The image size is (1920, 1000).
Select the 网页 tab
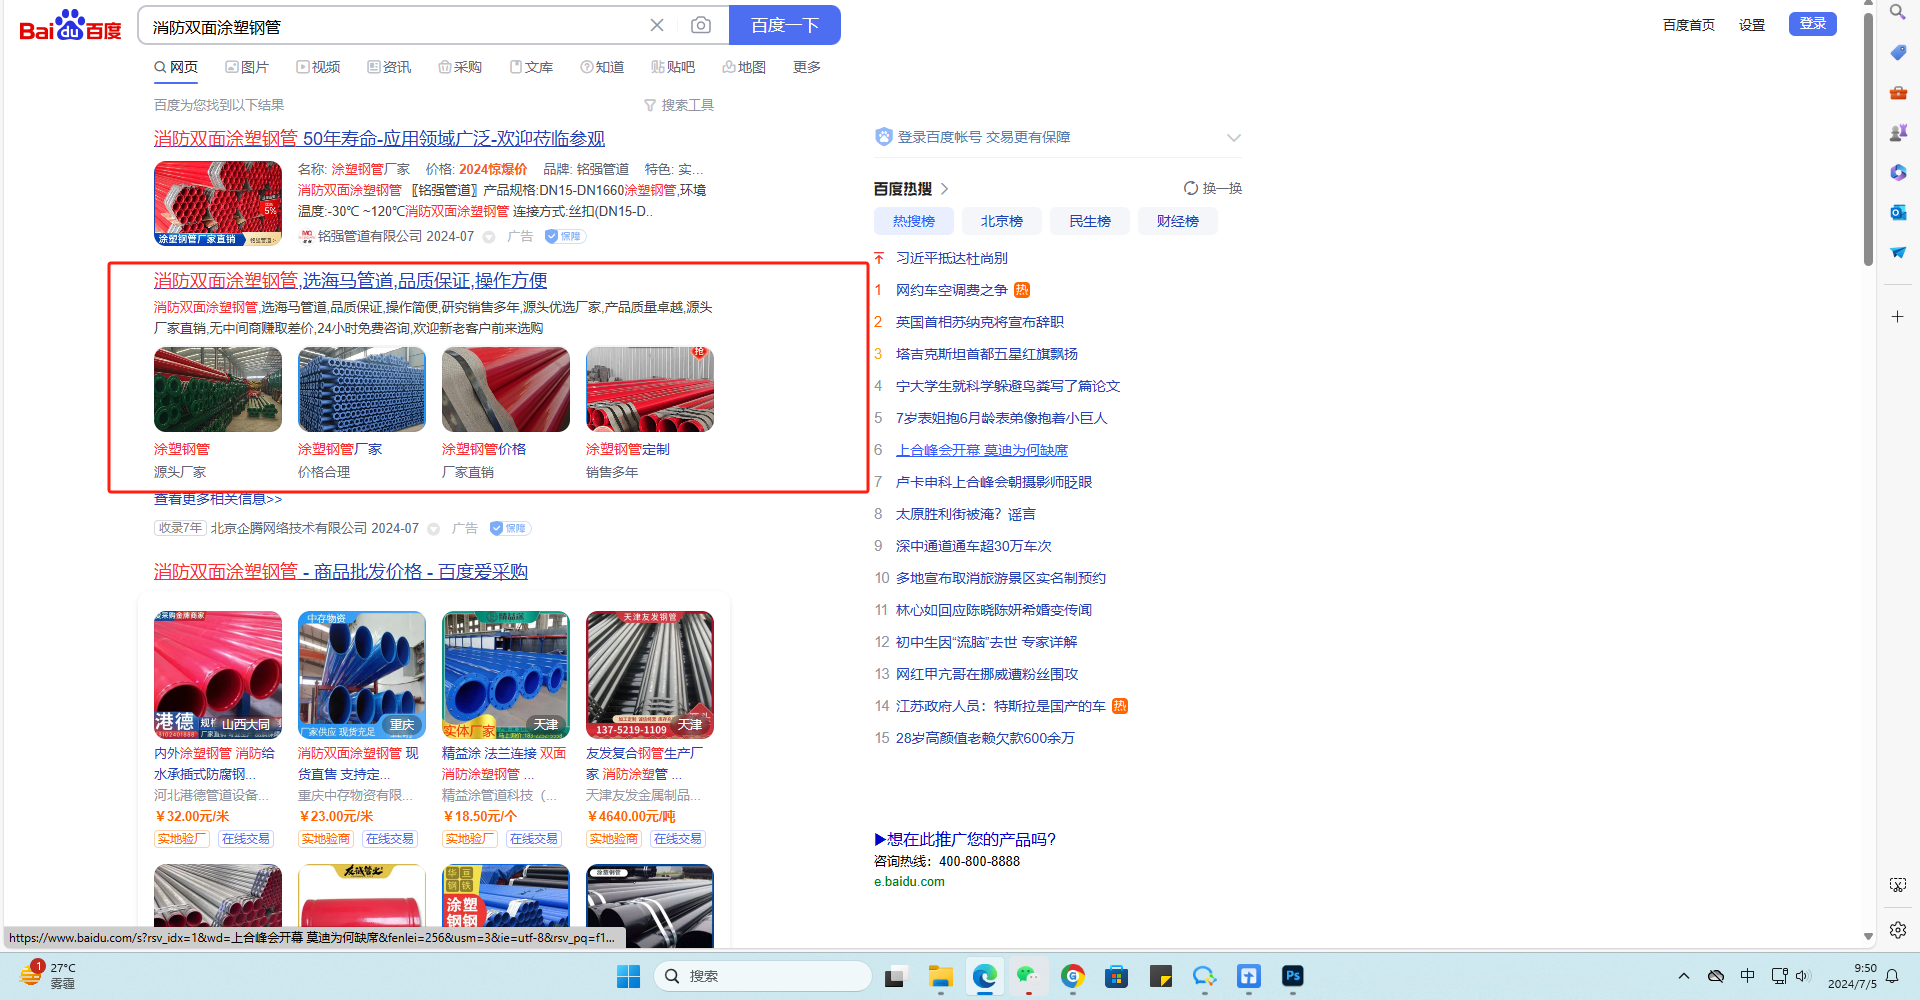176,67
